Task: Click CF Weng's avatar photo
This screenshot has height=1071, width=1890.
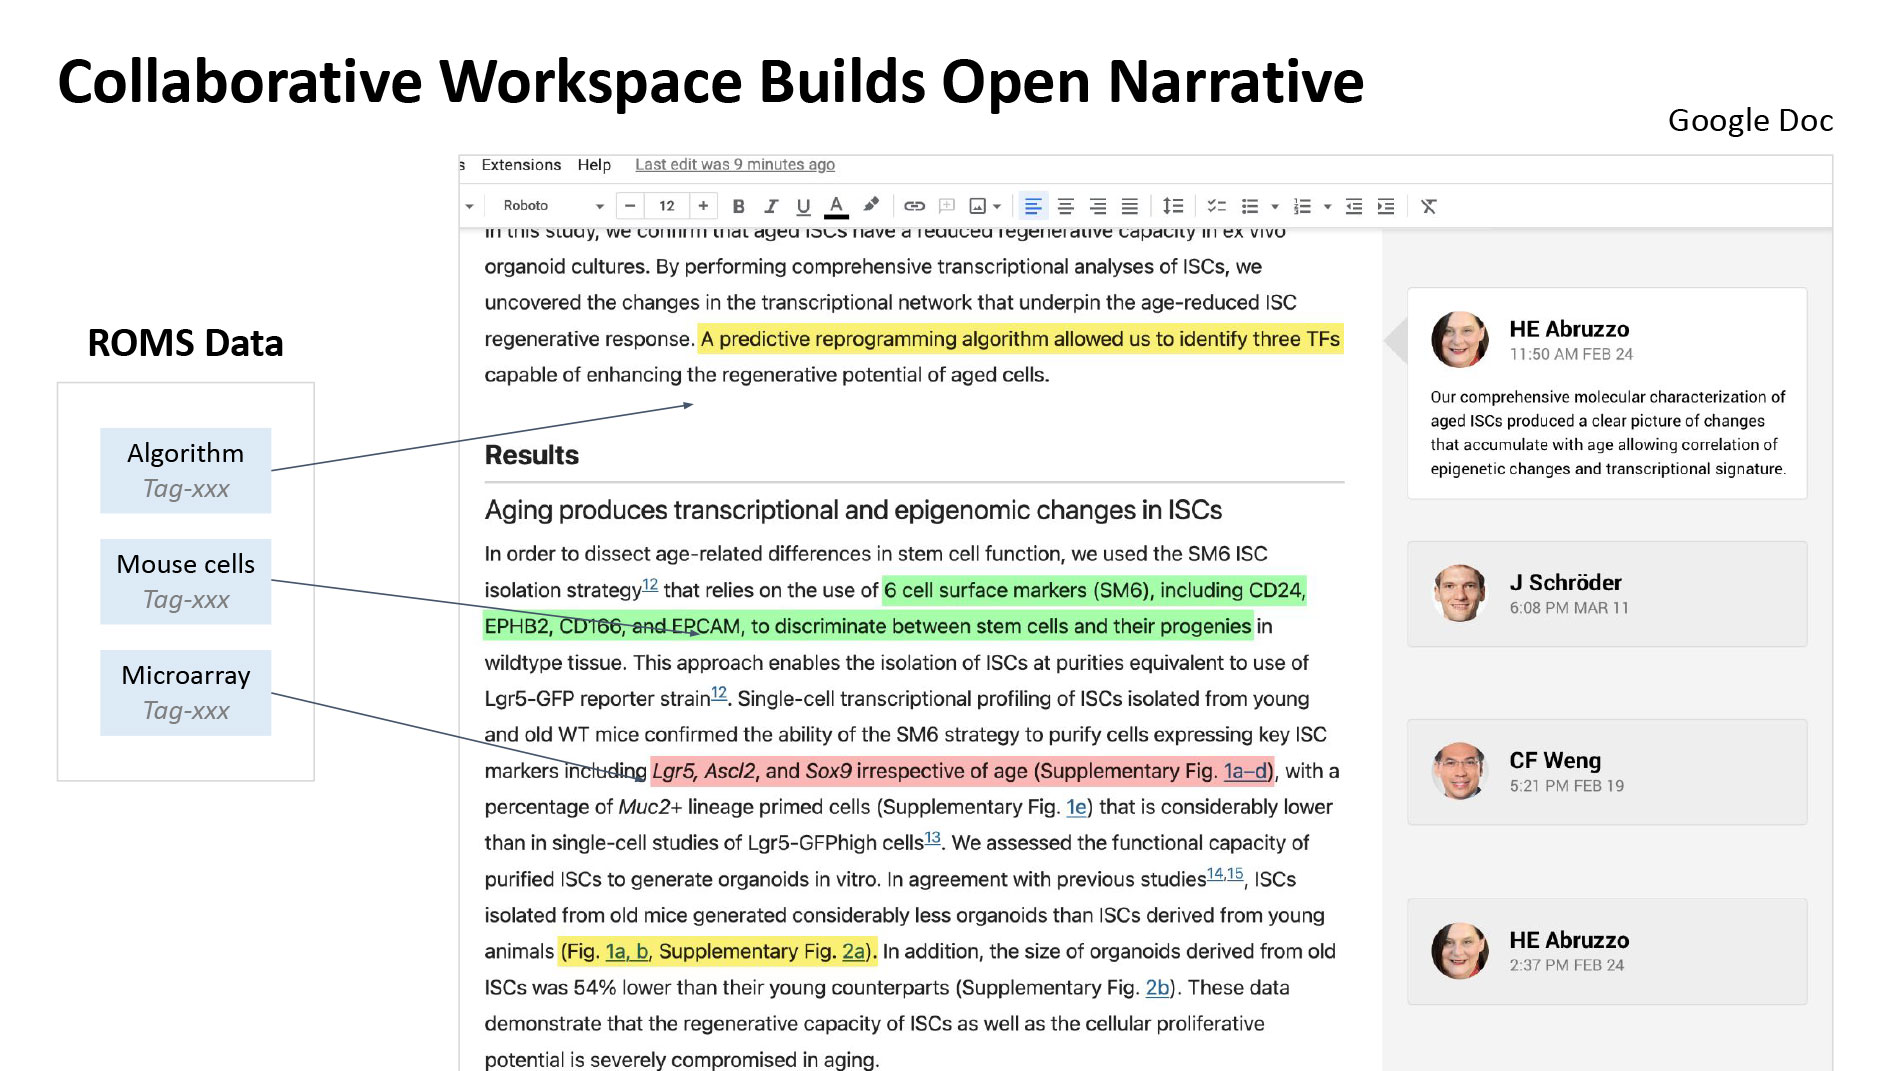Action: coord(1459,771)
